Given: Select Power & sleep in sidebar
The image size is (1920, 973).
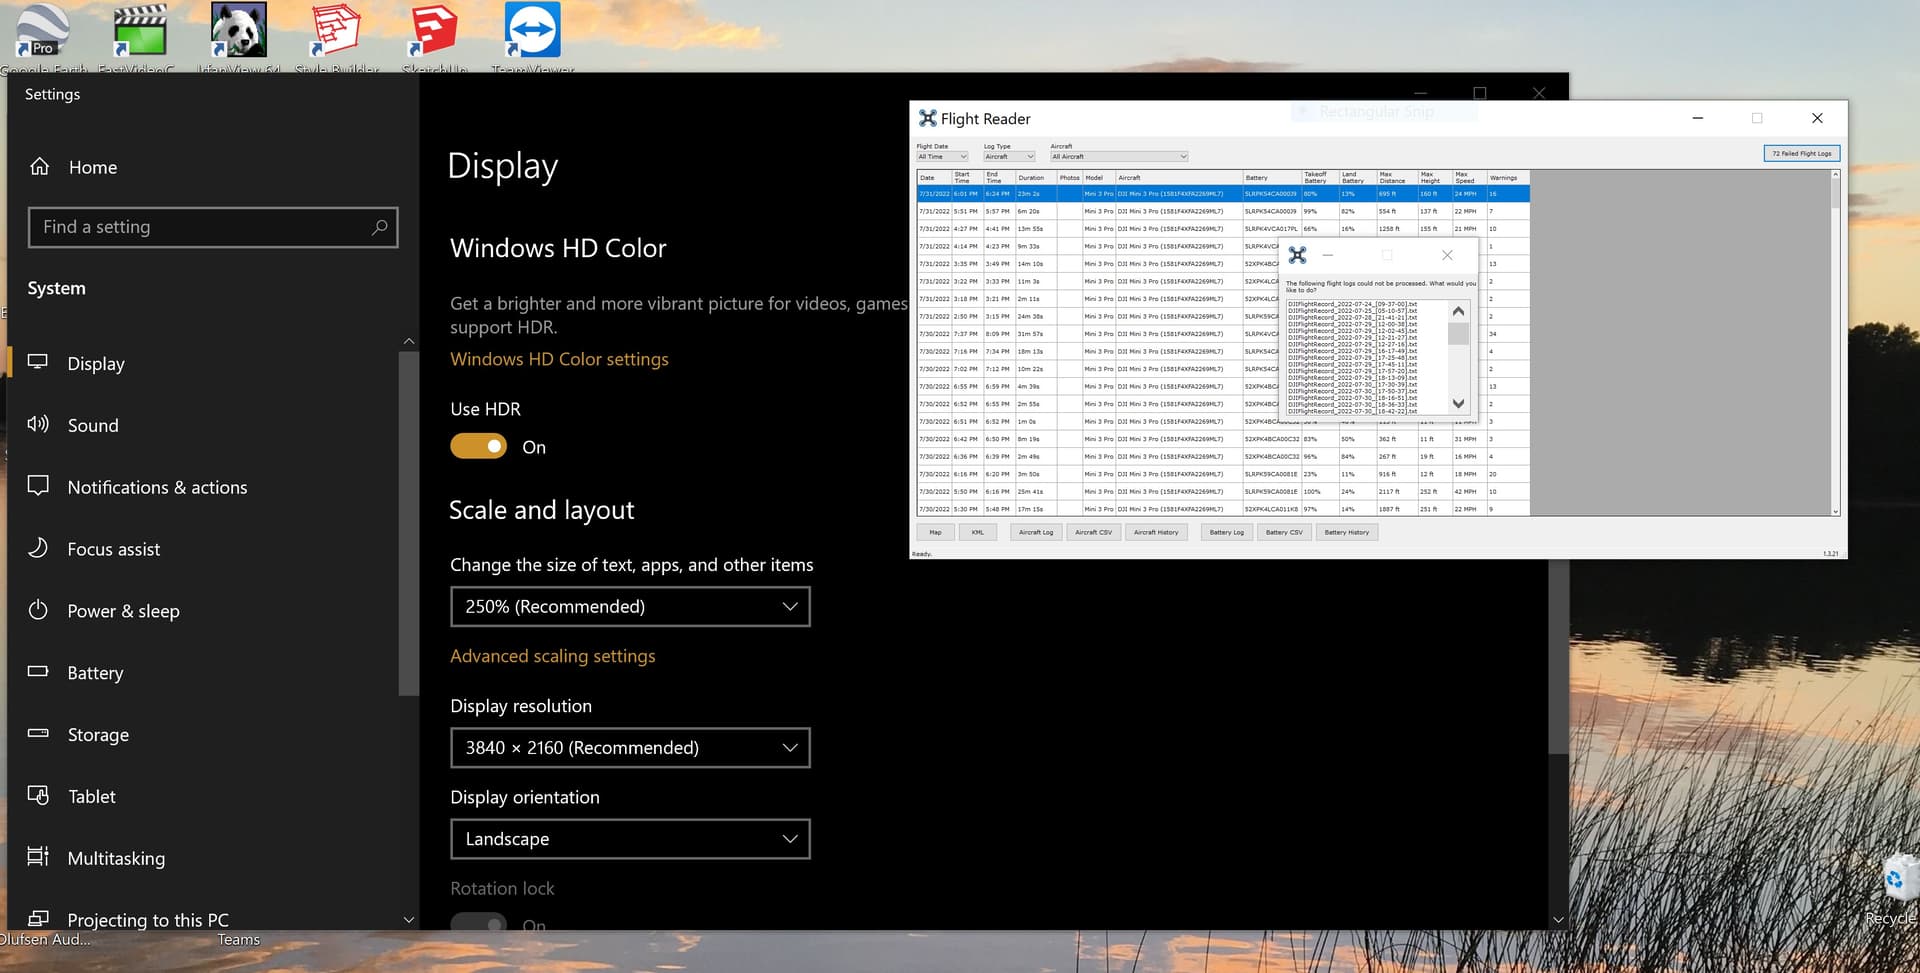Looking at the screenshot, I should (x=123, y=611).
